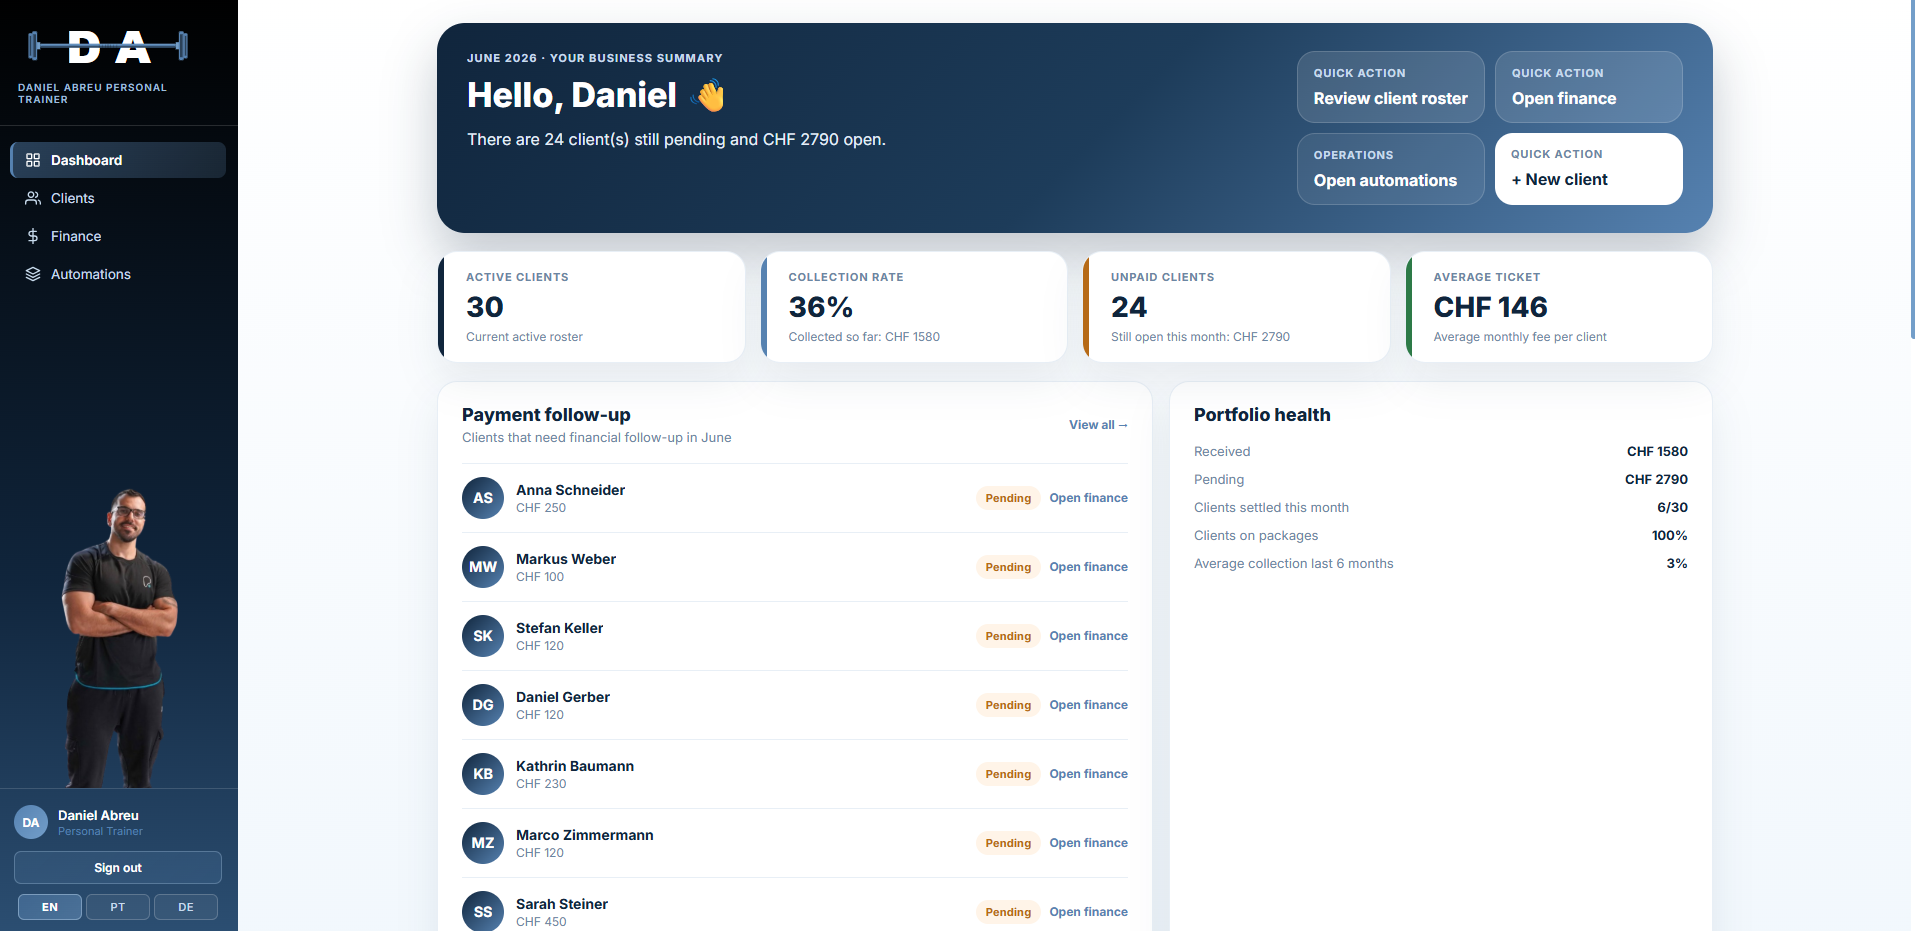Click the DA user avatar in sidebar
Screen dimensions: 1915x931
point(31,822)
